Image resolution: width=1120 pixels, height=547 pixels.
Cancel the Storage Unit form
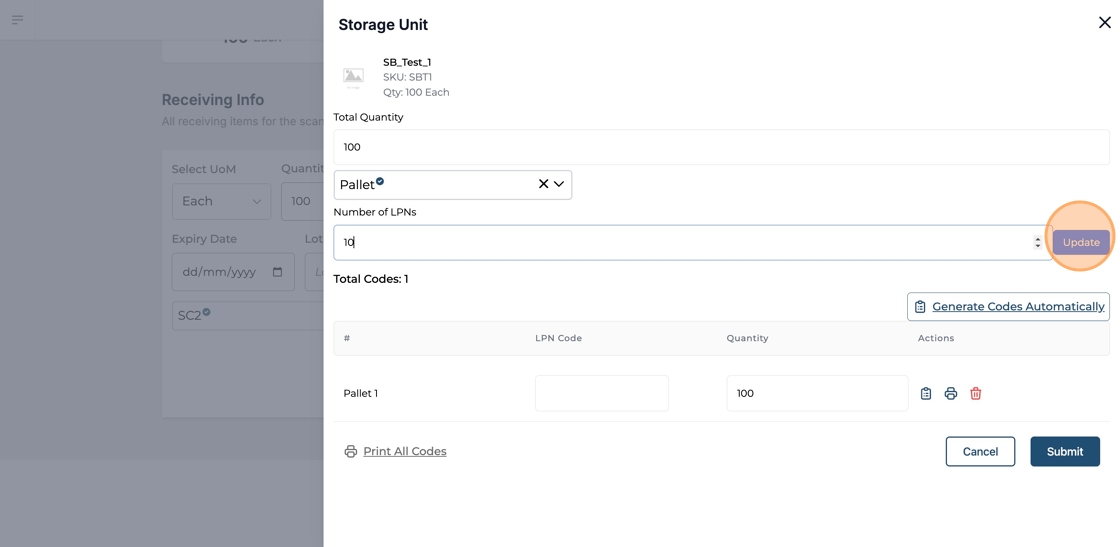coord(979,452)
